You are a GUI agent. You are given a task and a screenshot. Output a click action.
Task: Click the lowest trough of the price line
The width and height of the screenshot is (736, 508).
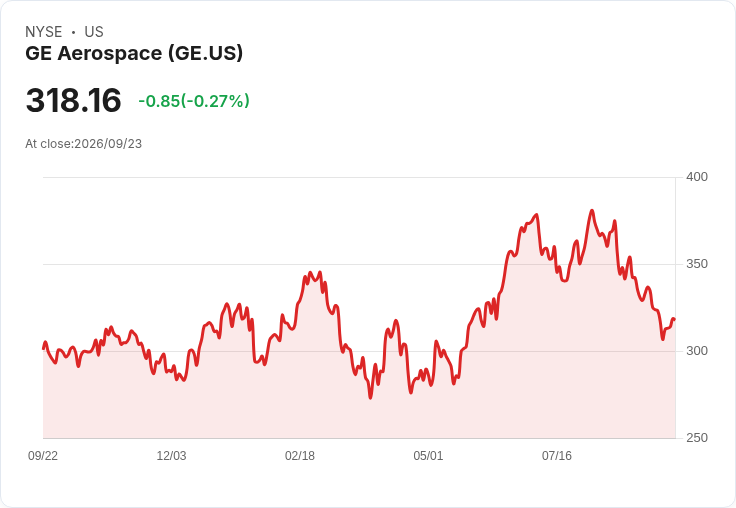click(370, 398)
